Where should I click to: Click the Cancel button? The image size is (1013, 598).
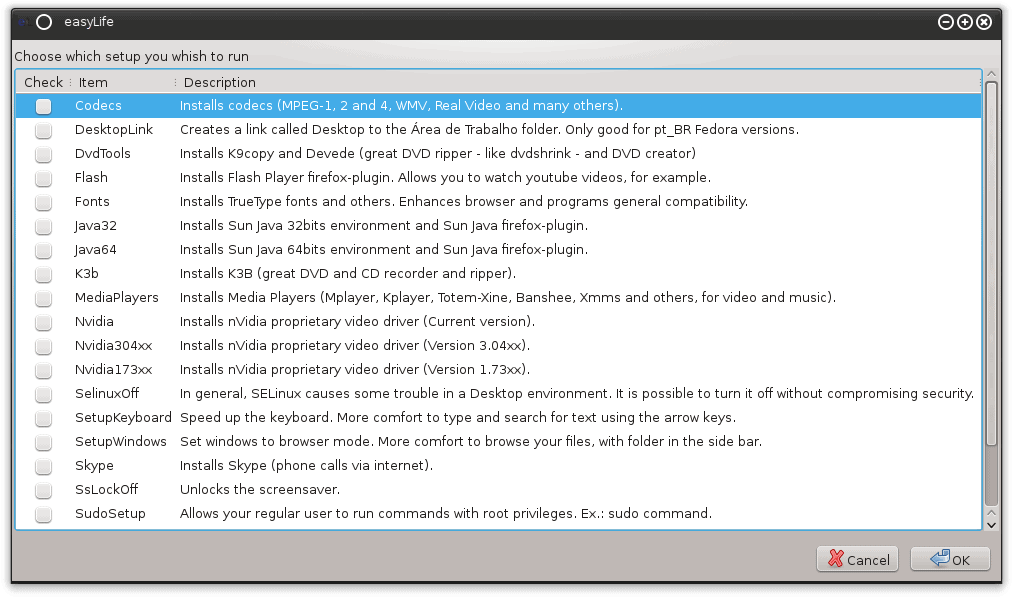pyautogui.click(x=858, y=559)
